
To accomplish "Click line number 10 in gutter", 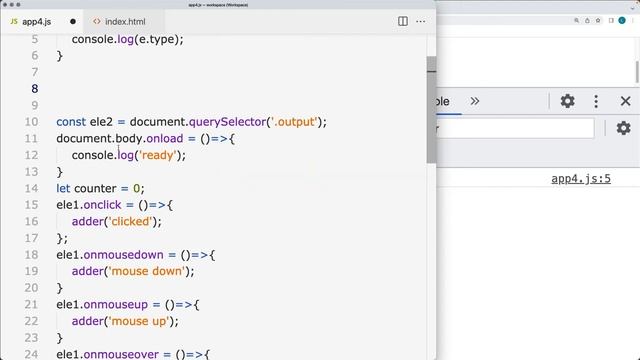I will (31, 122).
